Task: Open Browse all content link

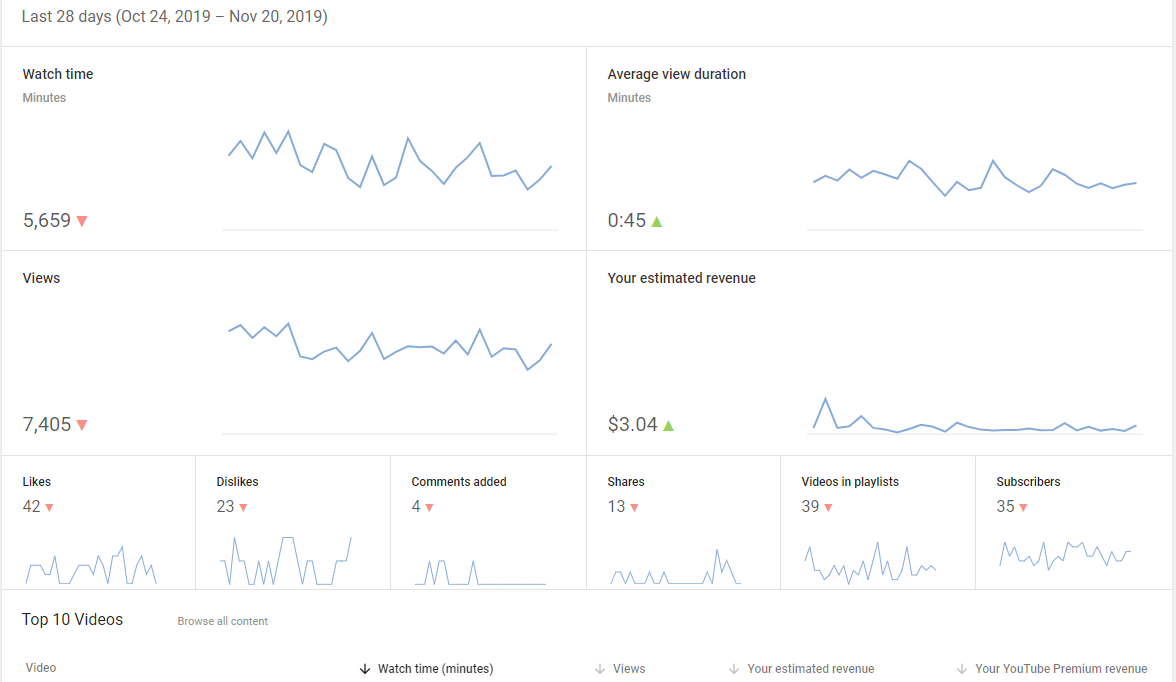Action: click(x=223, y=621)
